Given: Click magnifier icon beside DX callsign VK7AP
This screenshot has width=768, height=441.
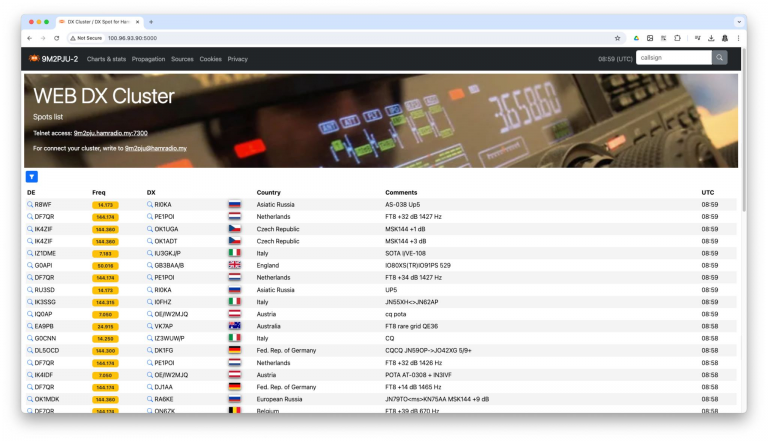Looking at the screenshot, I should (x=150, y=326).
